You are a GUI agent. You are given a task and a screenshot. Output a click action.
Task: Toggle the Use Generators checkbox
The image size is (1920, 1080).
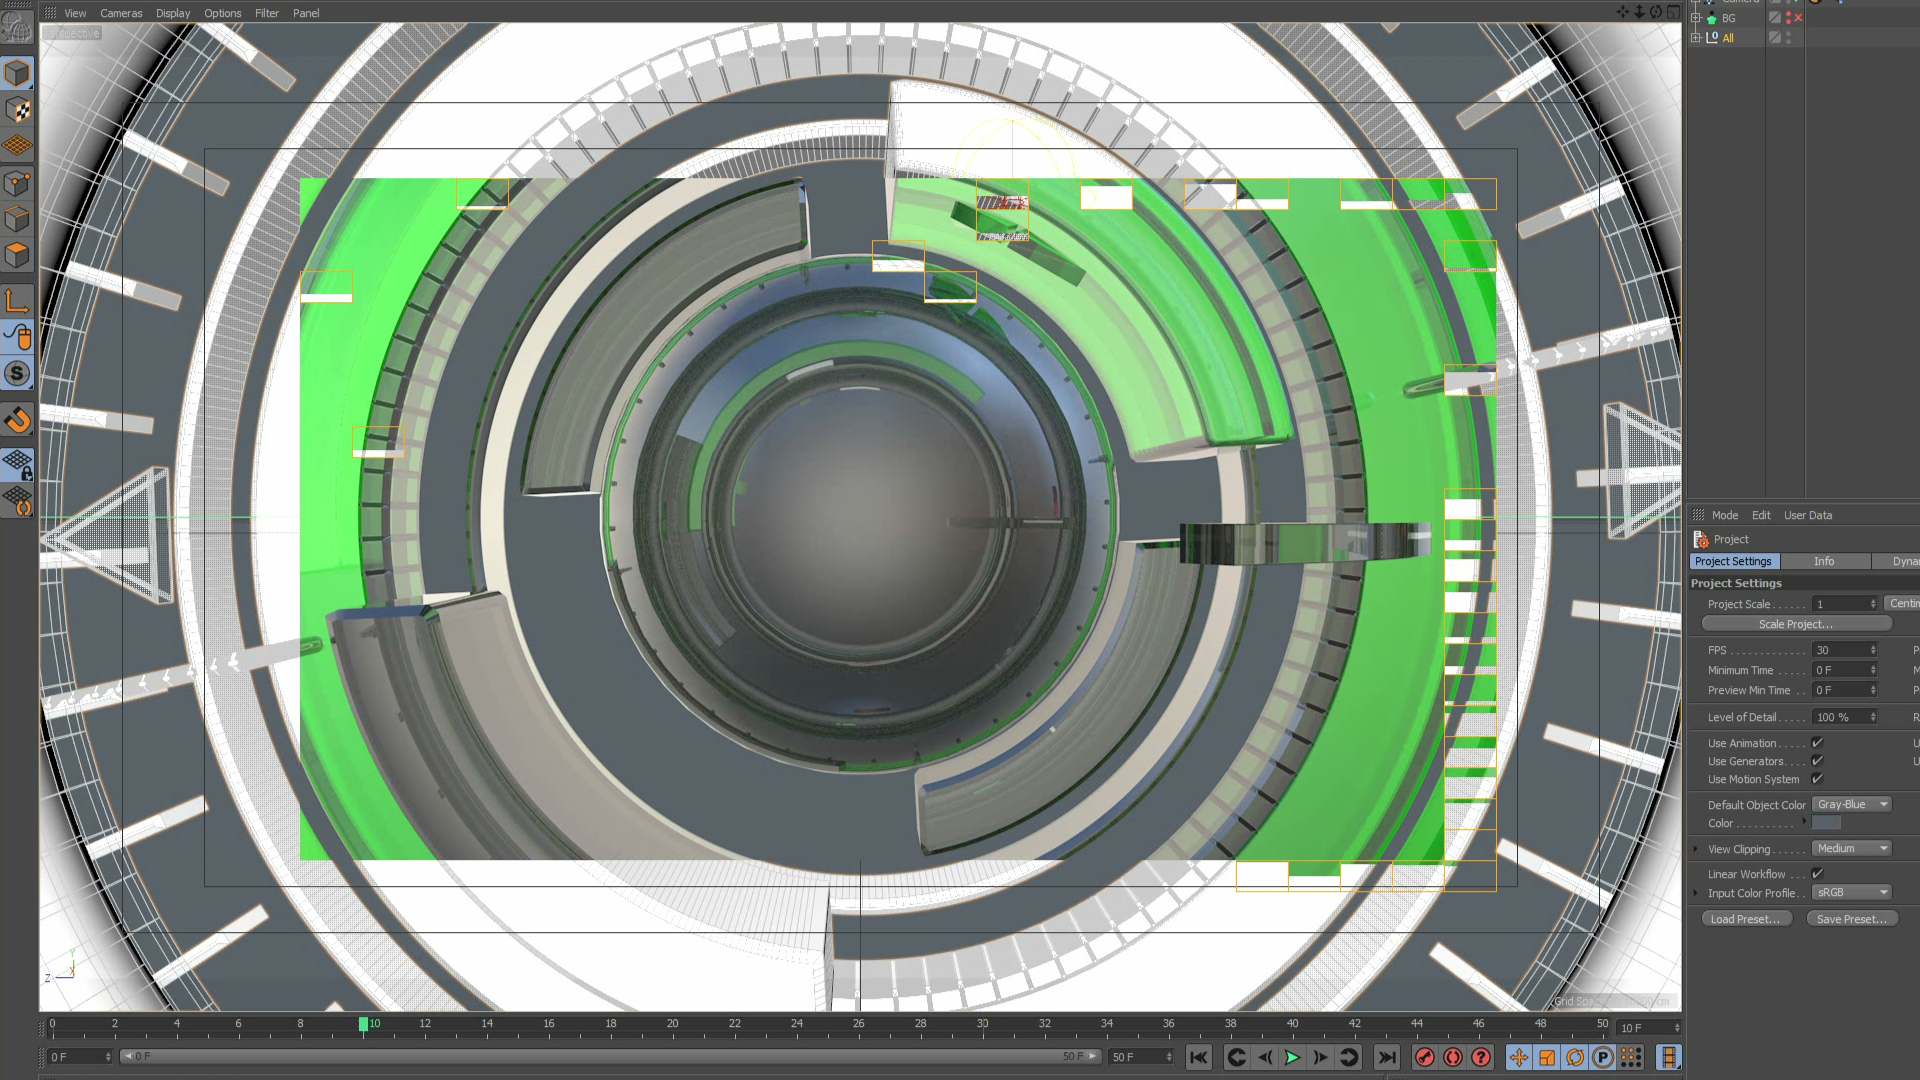click(1817, 761)
